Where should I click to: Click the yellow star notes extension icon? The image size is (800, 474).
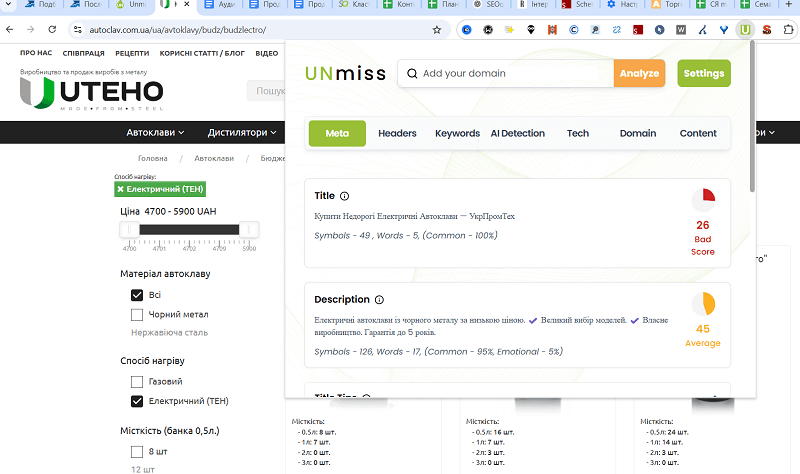[x=509, y=30]
